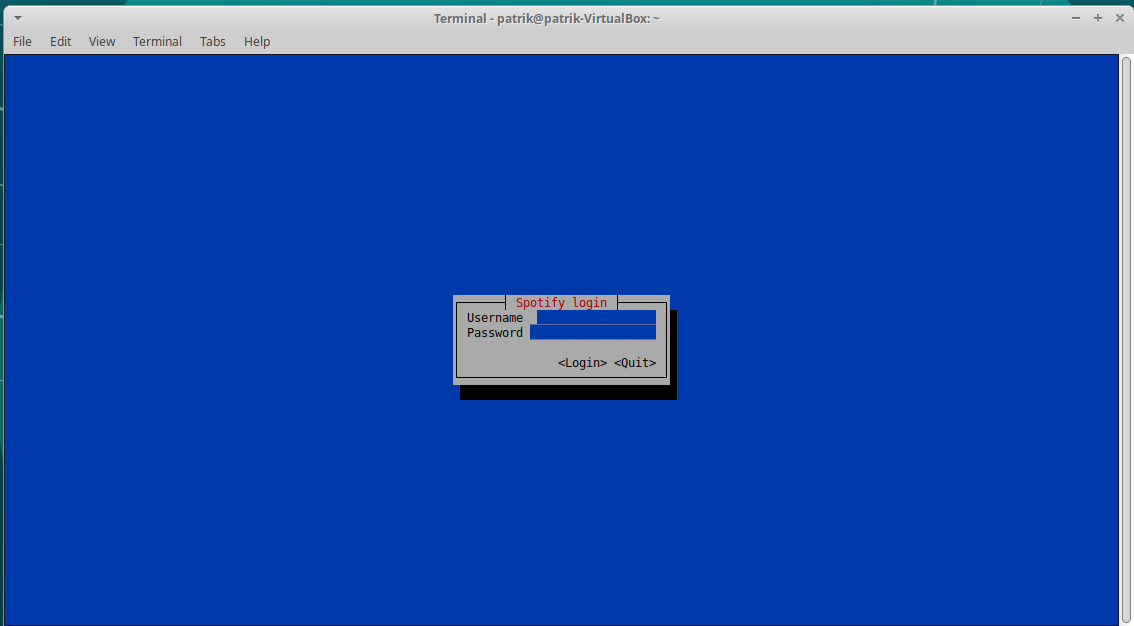
Task: Focus the Password input field
Action: click(592, 332)
